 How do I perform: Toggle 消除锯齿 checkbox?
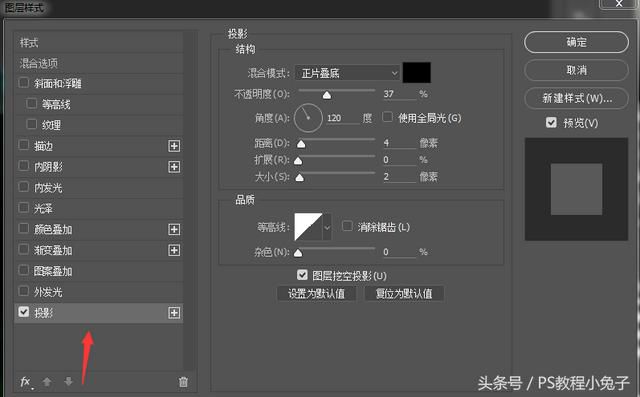coord(347,226)
